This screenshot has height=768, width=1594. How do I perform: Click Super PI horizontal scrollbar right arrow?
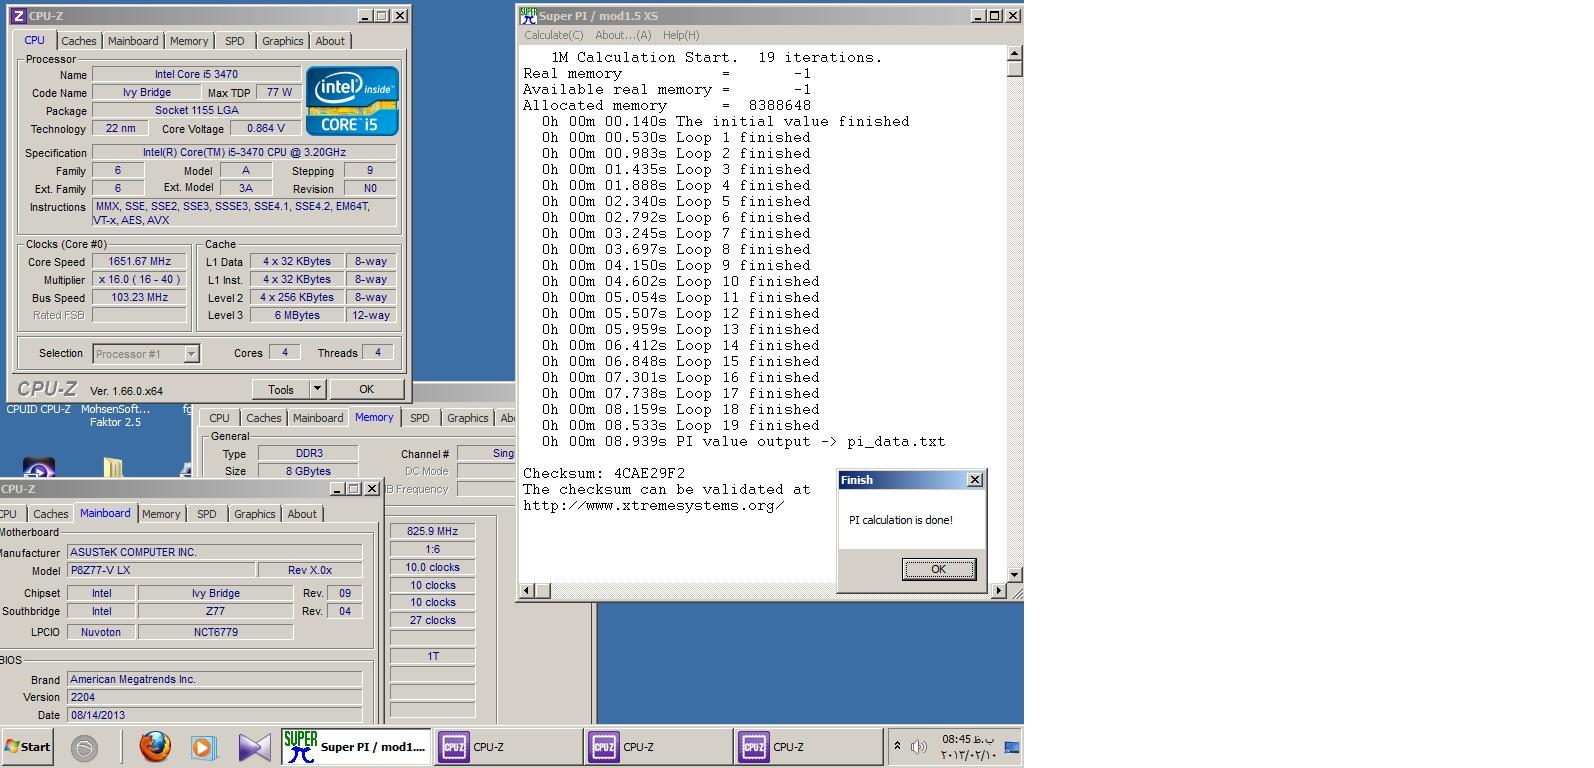pyautogui.click(x=998, y=591)
